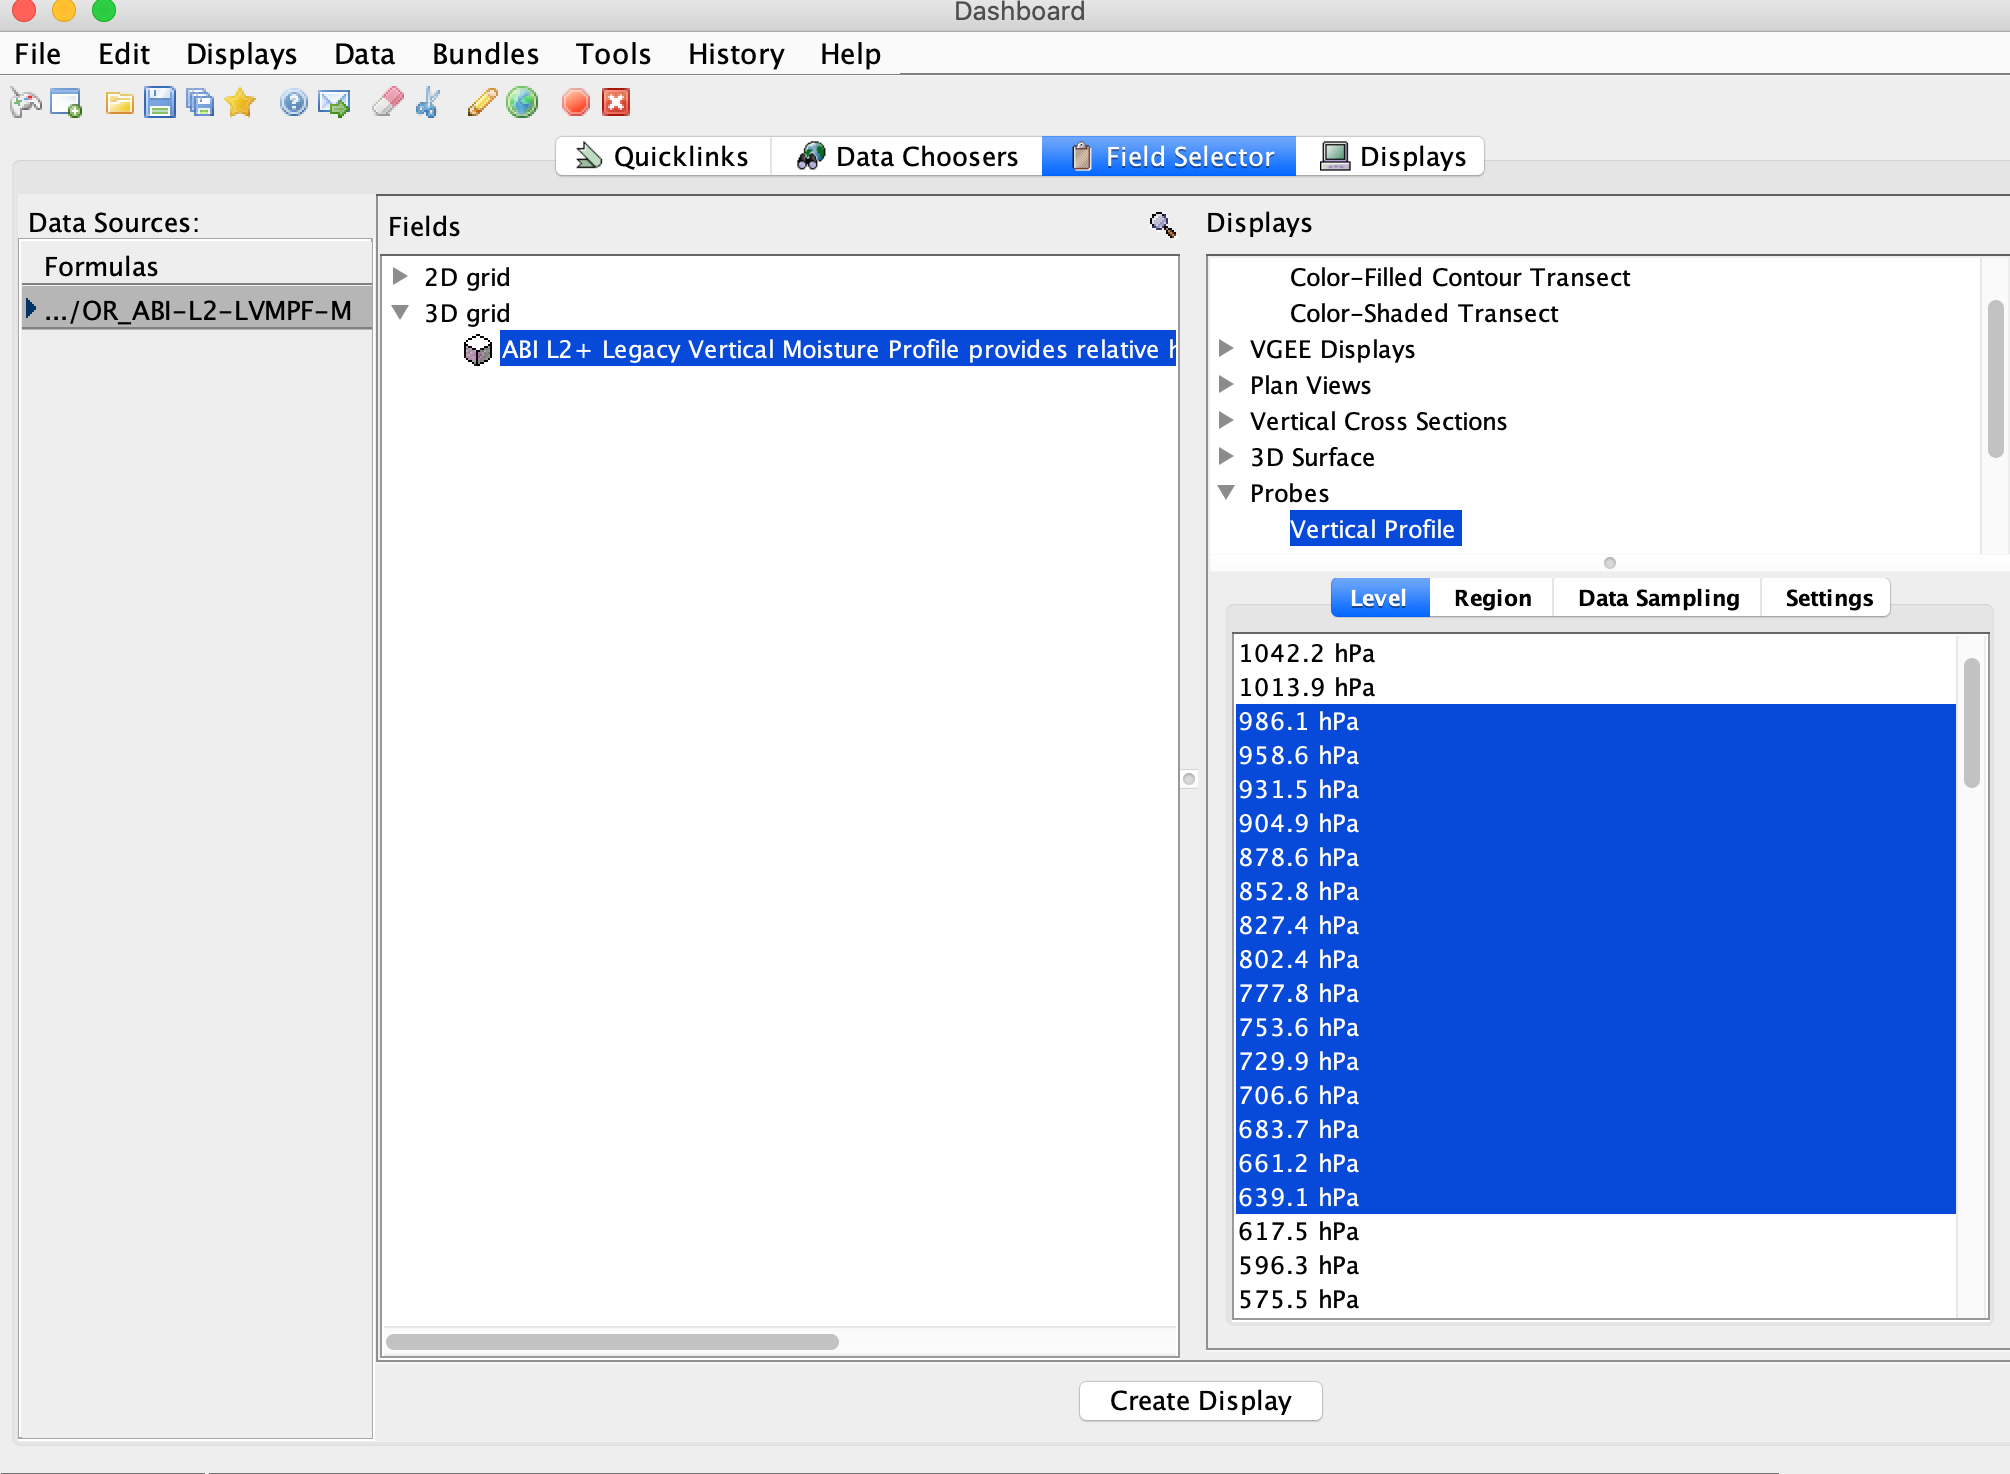Screen dimensions: 2010x1474
Task: Click the yellow star favorites icon
Action: (240, 102)
